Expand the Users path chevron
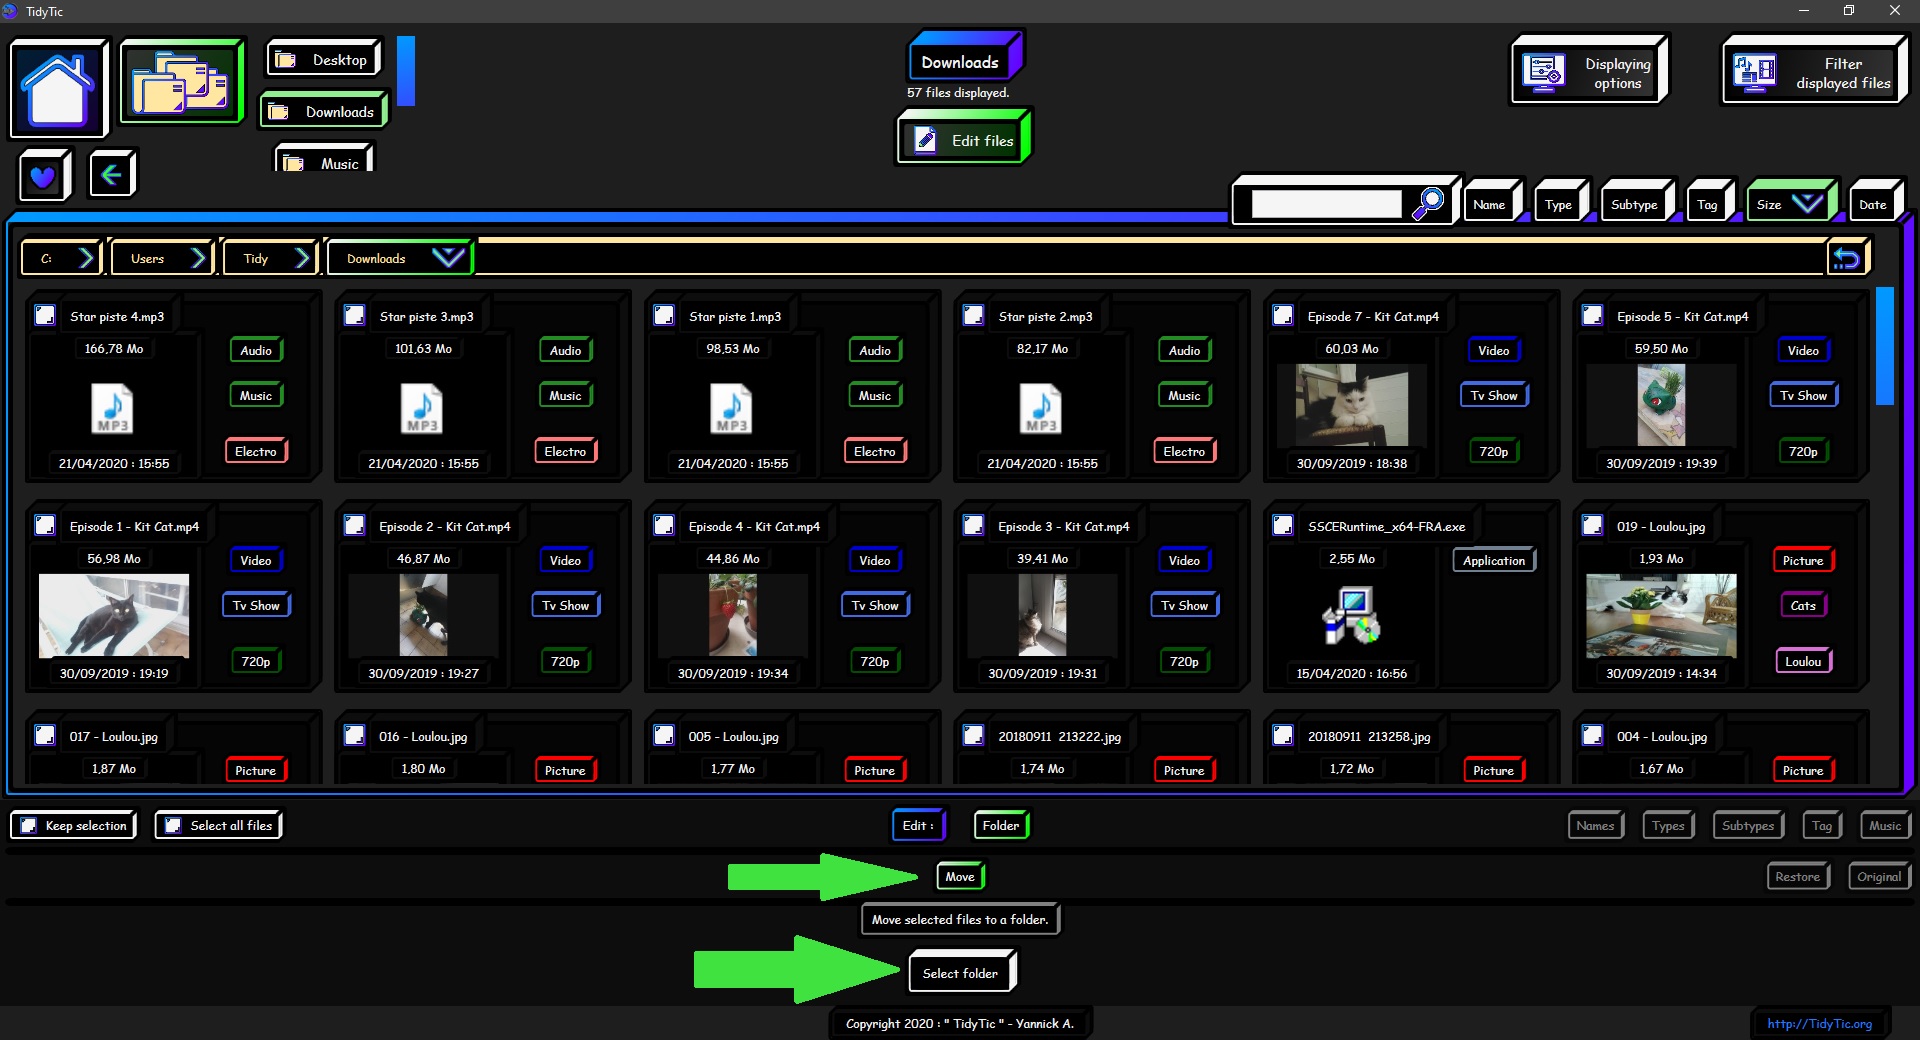The image size is (1920, 1040). [198, 258]
